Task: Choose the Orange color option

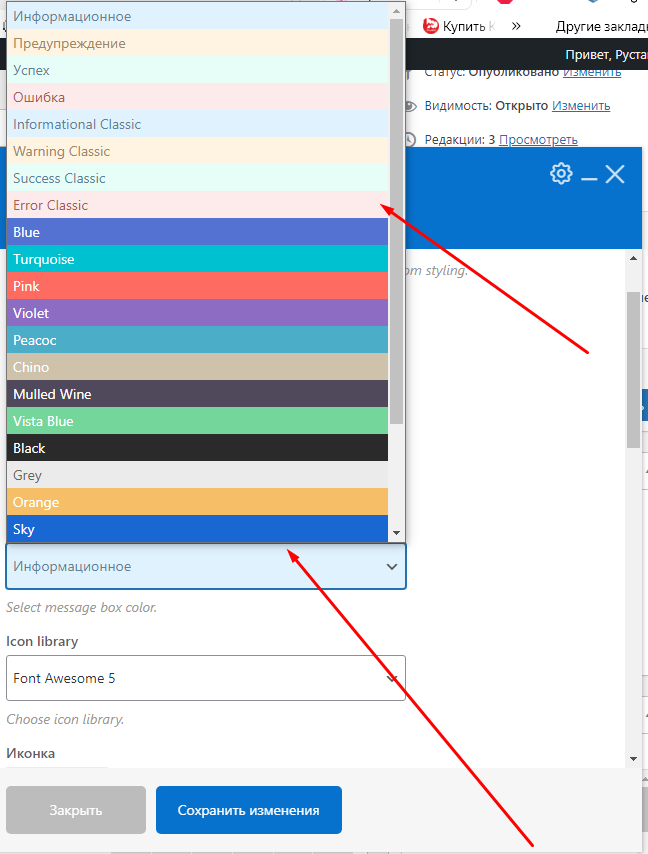Action: tap(197, 502)
